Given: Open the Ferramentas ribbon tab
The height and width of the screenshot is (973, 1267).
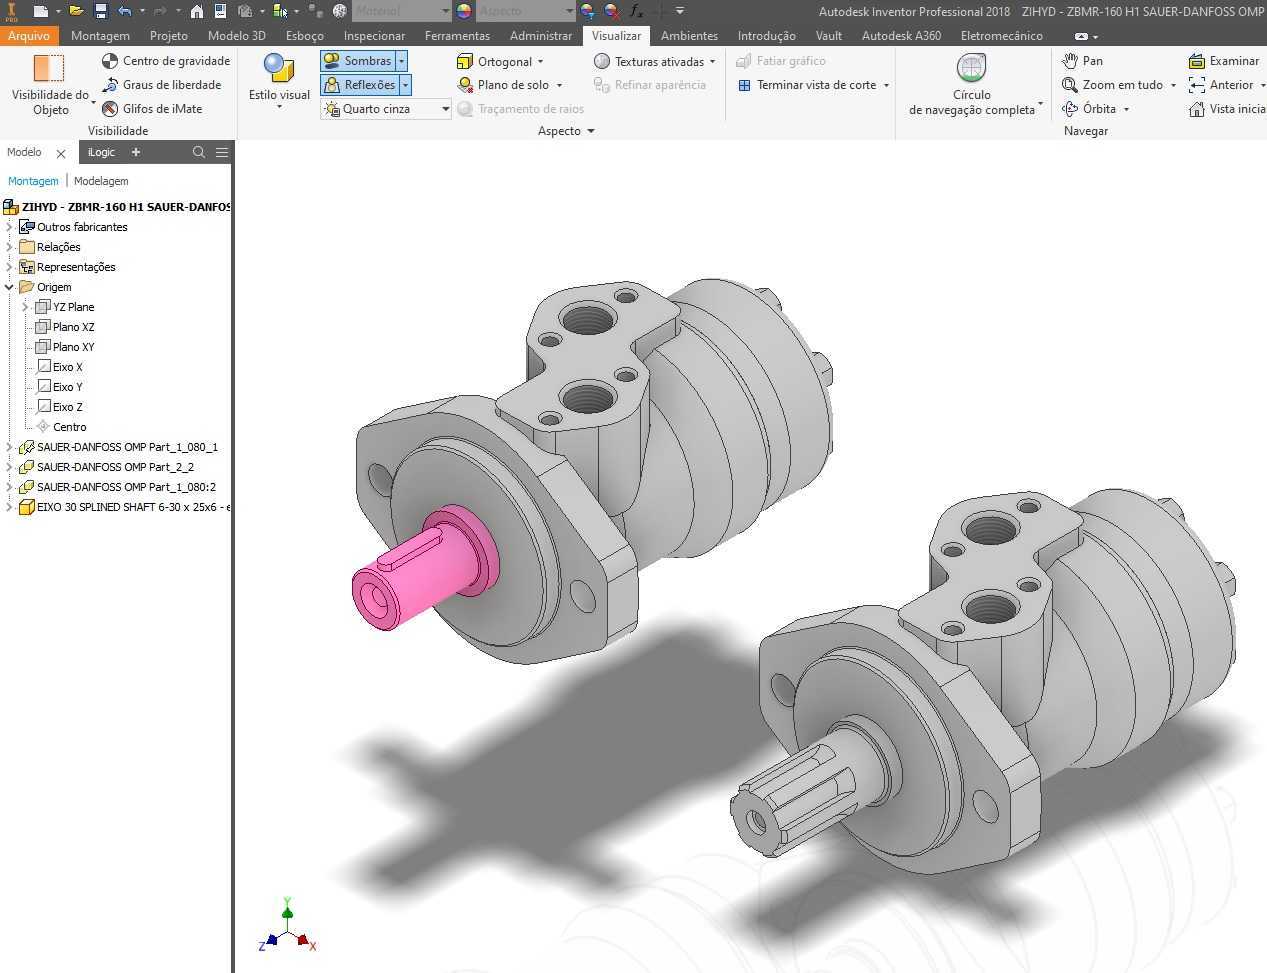Looking at the screenshot, I should [x=457, y=35].
